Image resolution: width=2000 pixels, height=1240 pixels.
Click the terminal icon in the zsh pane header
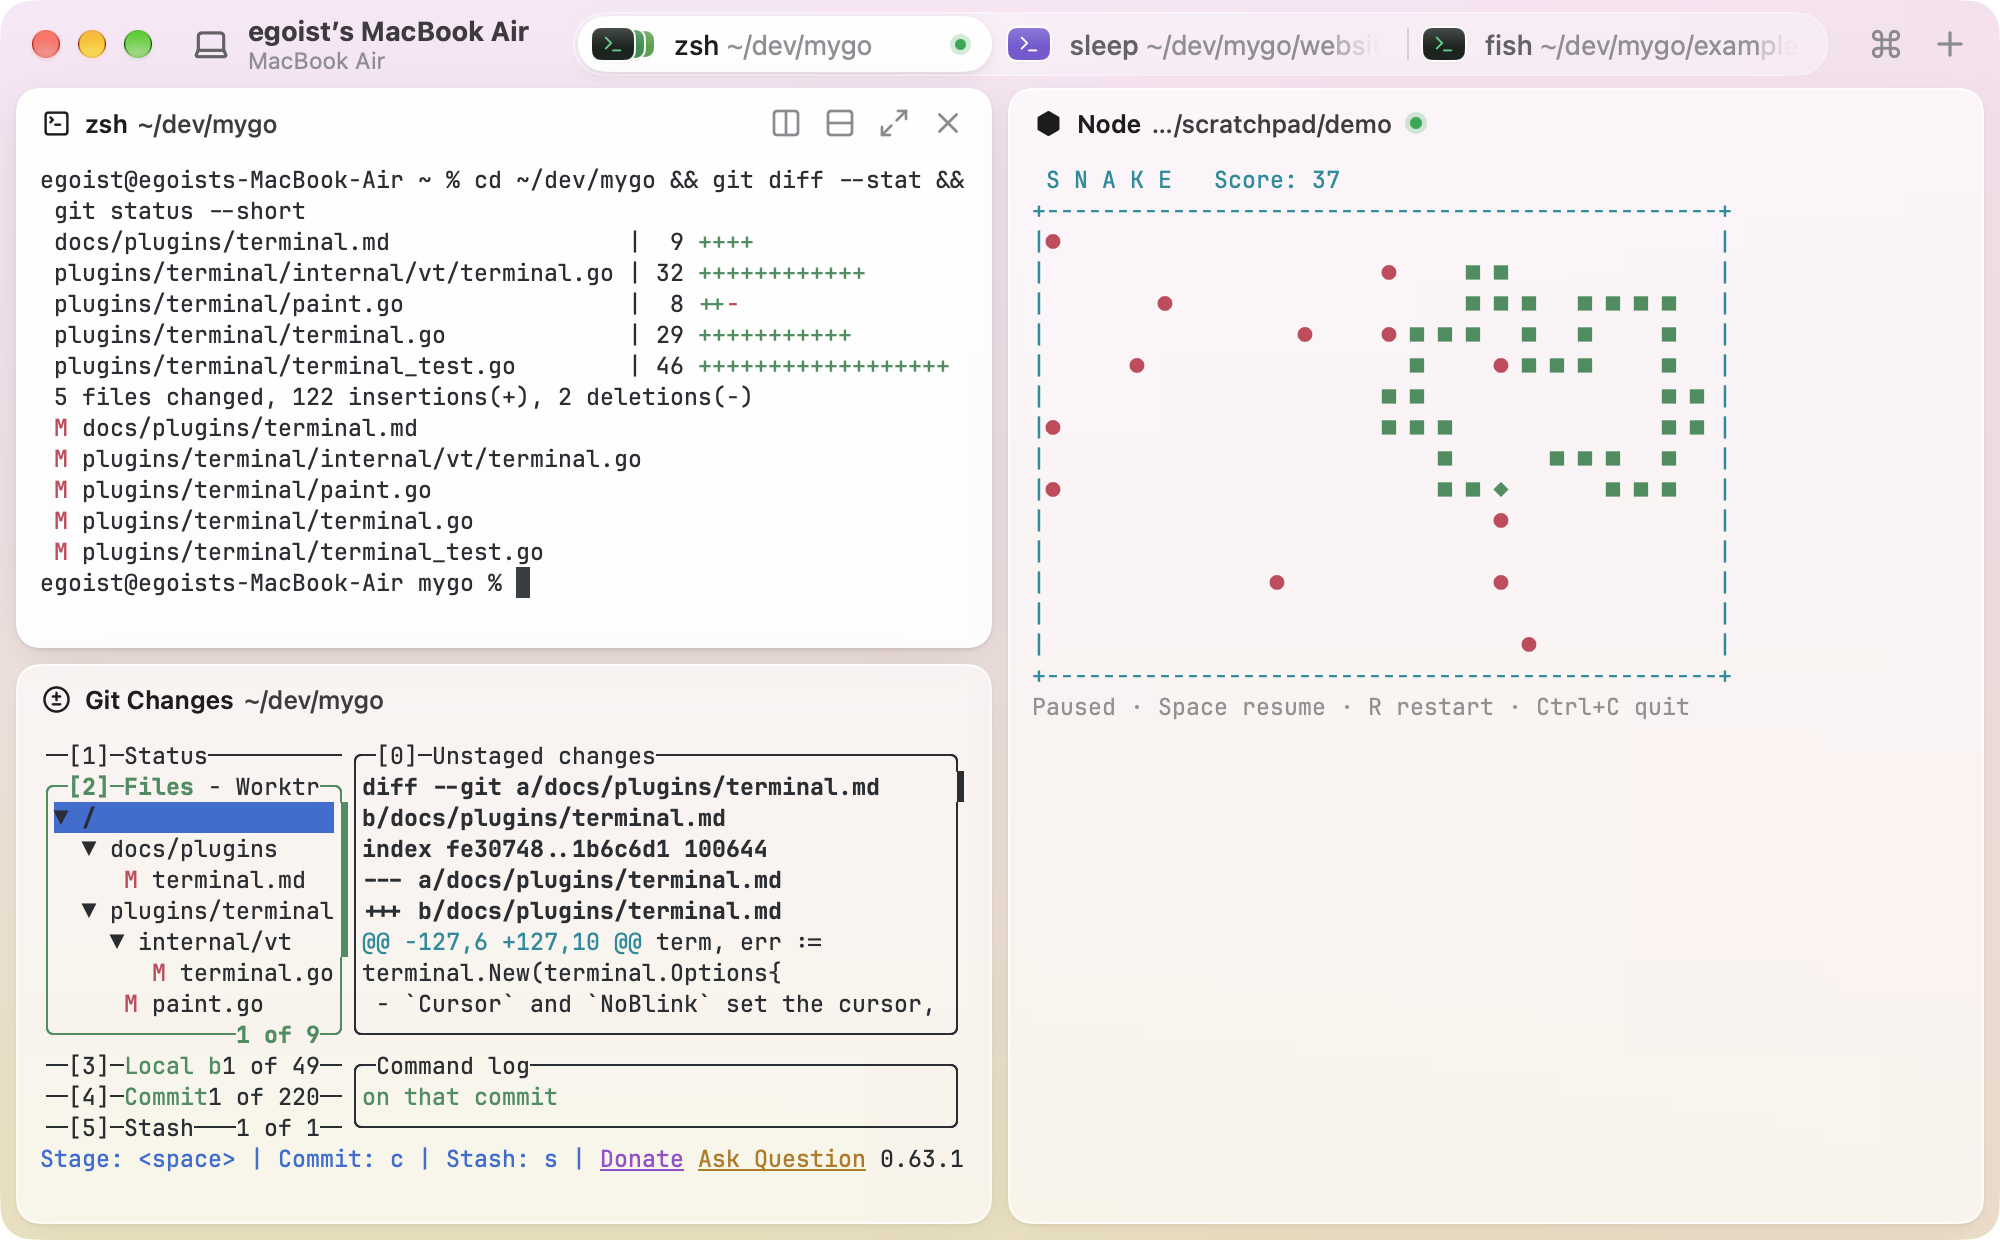[57, 123]
